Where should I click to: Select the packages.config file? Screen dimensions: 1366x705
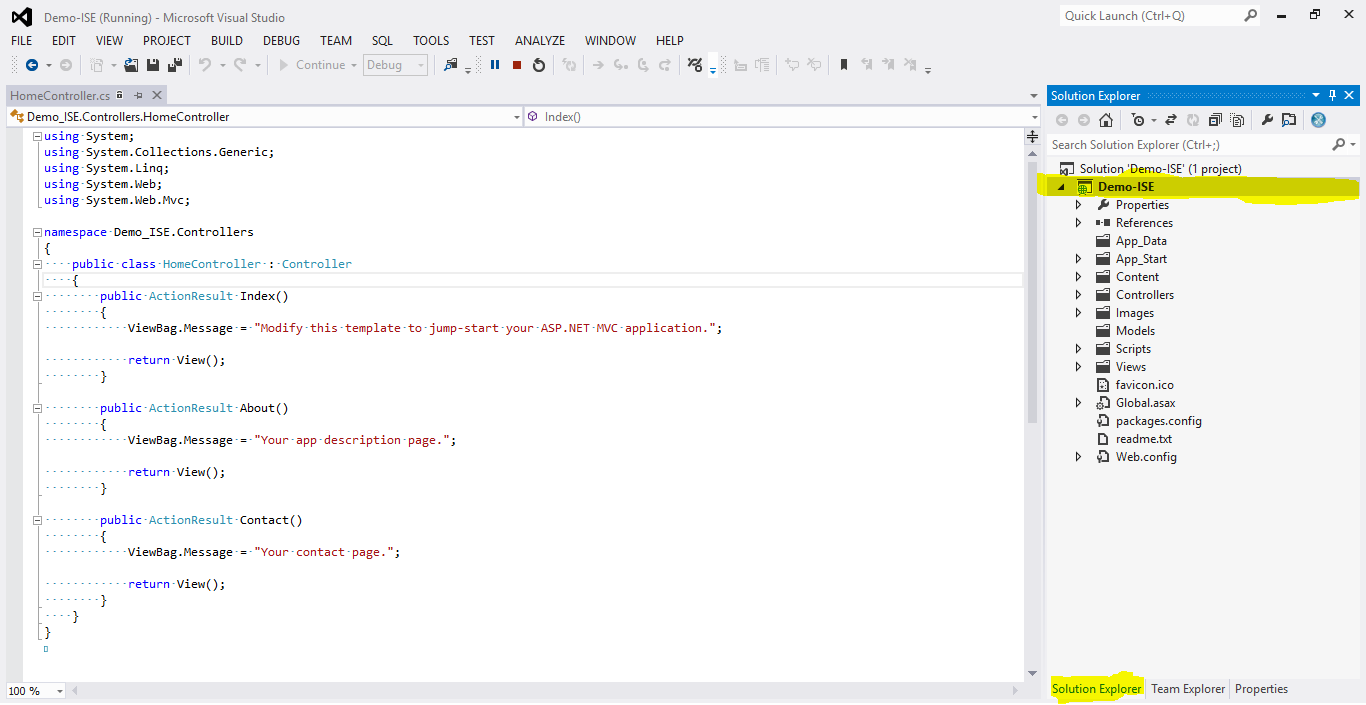[x=1159, y=421]
